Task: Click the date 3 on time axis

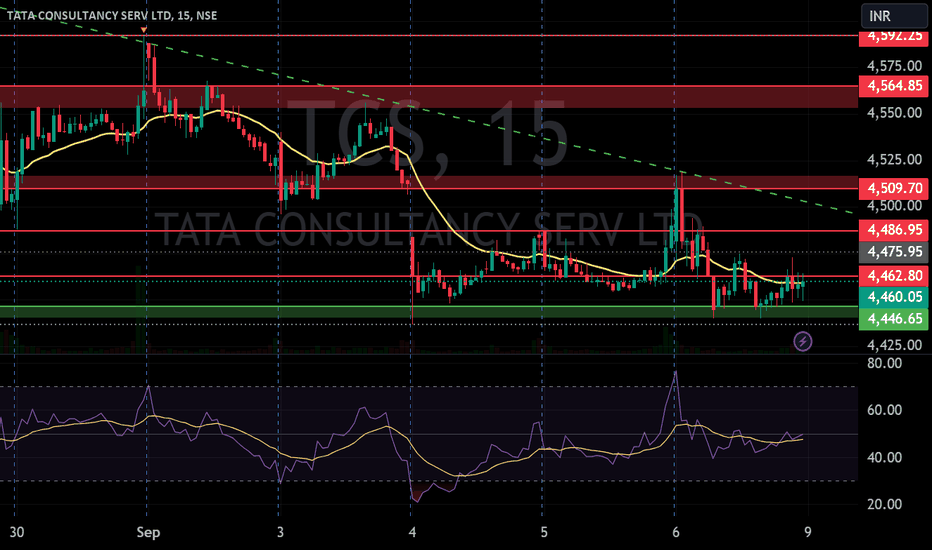Action: [280, 532]
